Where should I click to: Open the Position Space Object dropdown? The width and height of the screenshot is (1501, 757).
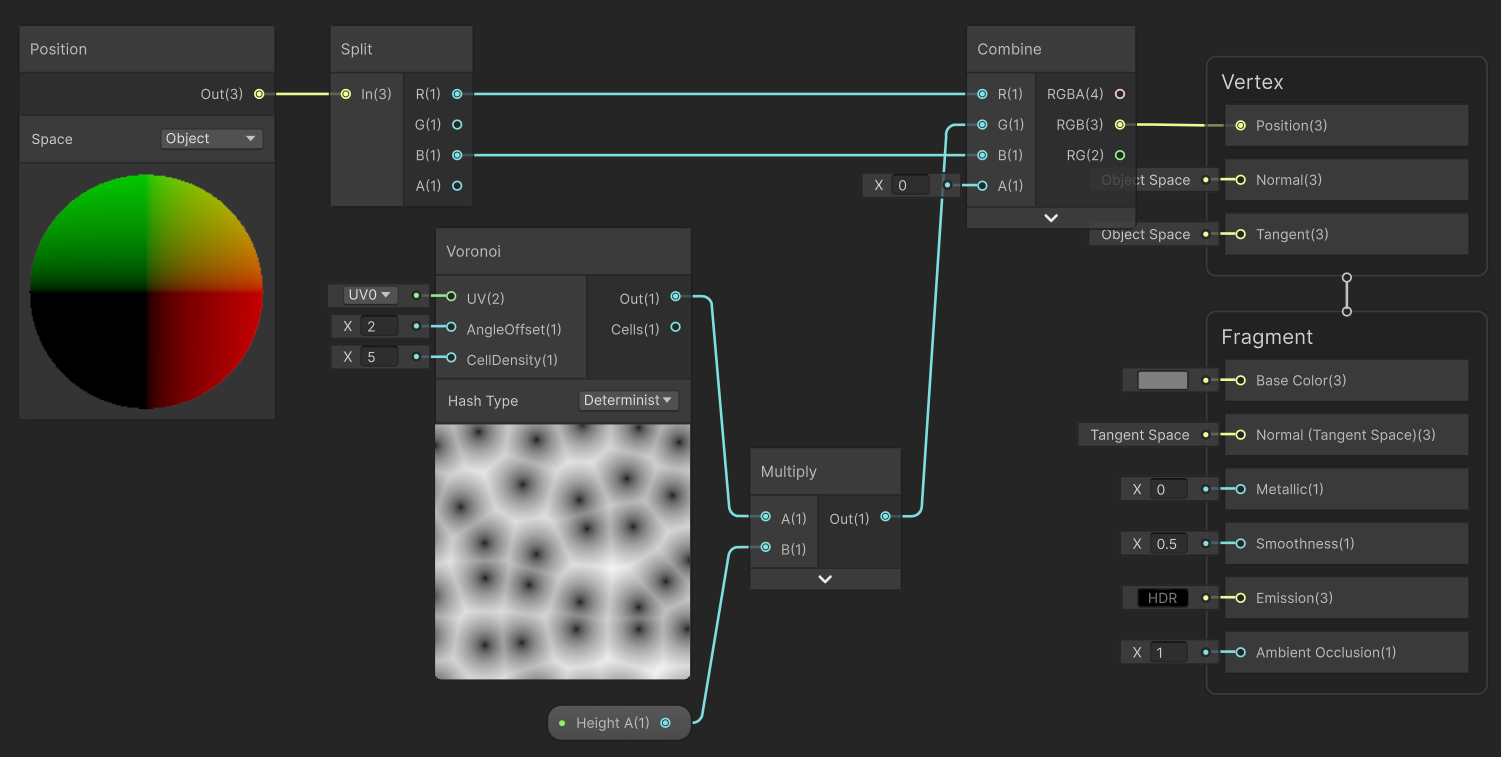pyautogui.click(x=211, y=139)
